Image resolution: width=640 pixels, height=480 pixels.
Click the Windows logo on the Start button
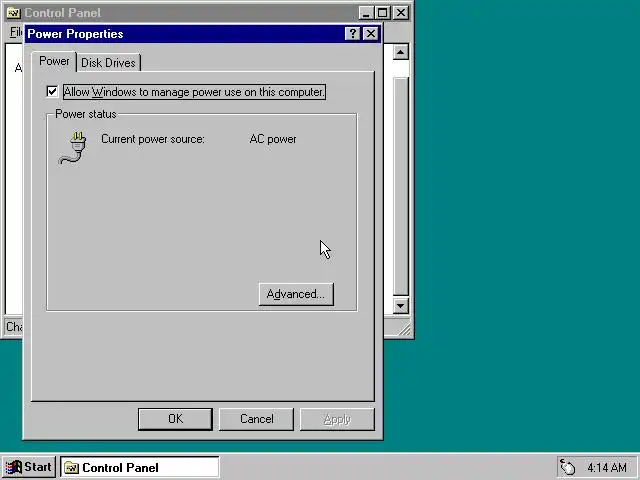coord(13,467)
